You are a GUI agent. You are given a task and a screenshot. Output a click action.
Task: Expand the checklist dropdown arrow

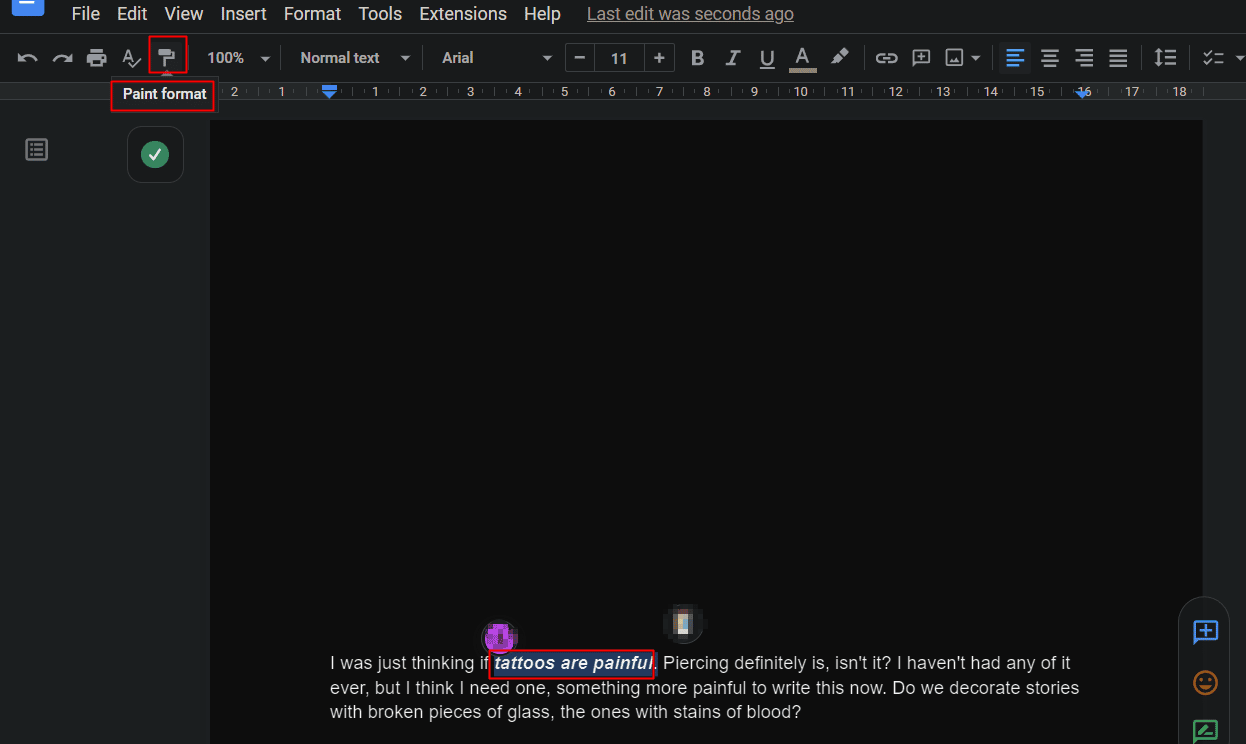click(1240, 58)
